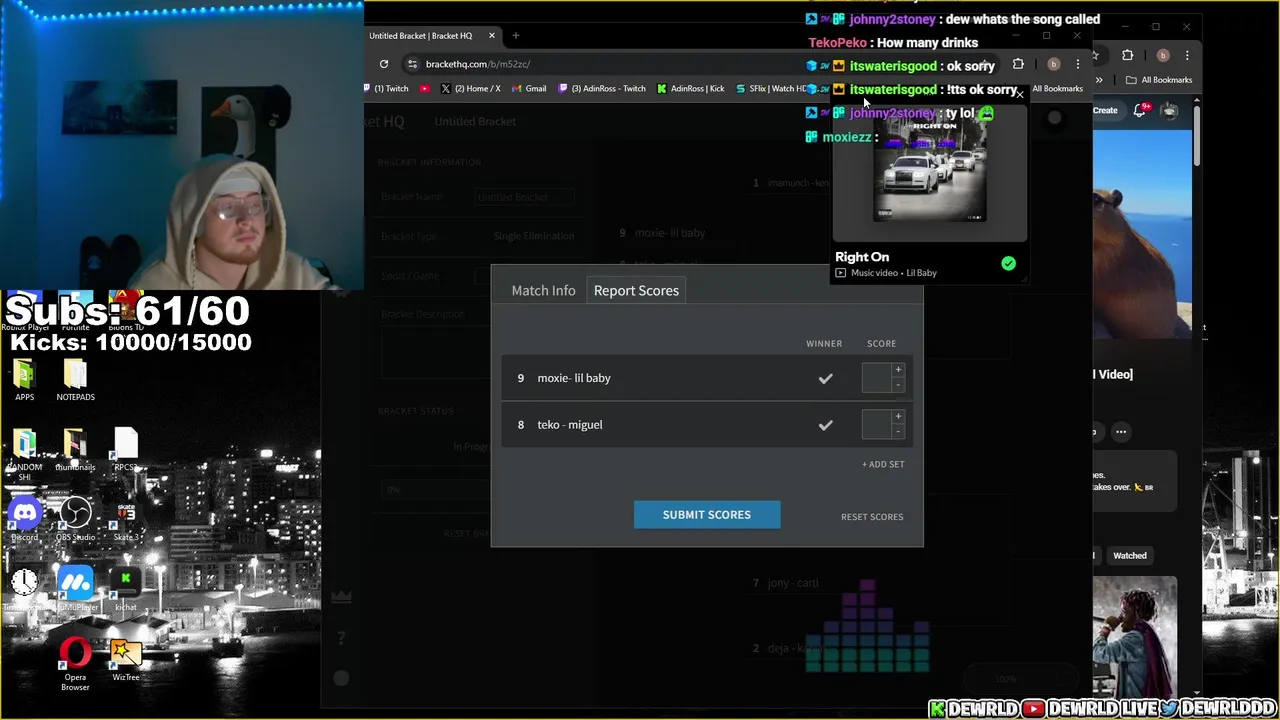The width and height of the screenshot is (1280, 720).
Task: Click the green check on Right On card
Action: (1008, 264)
